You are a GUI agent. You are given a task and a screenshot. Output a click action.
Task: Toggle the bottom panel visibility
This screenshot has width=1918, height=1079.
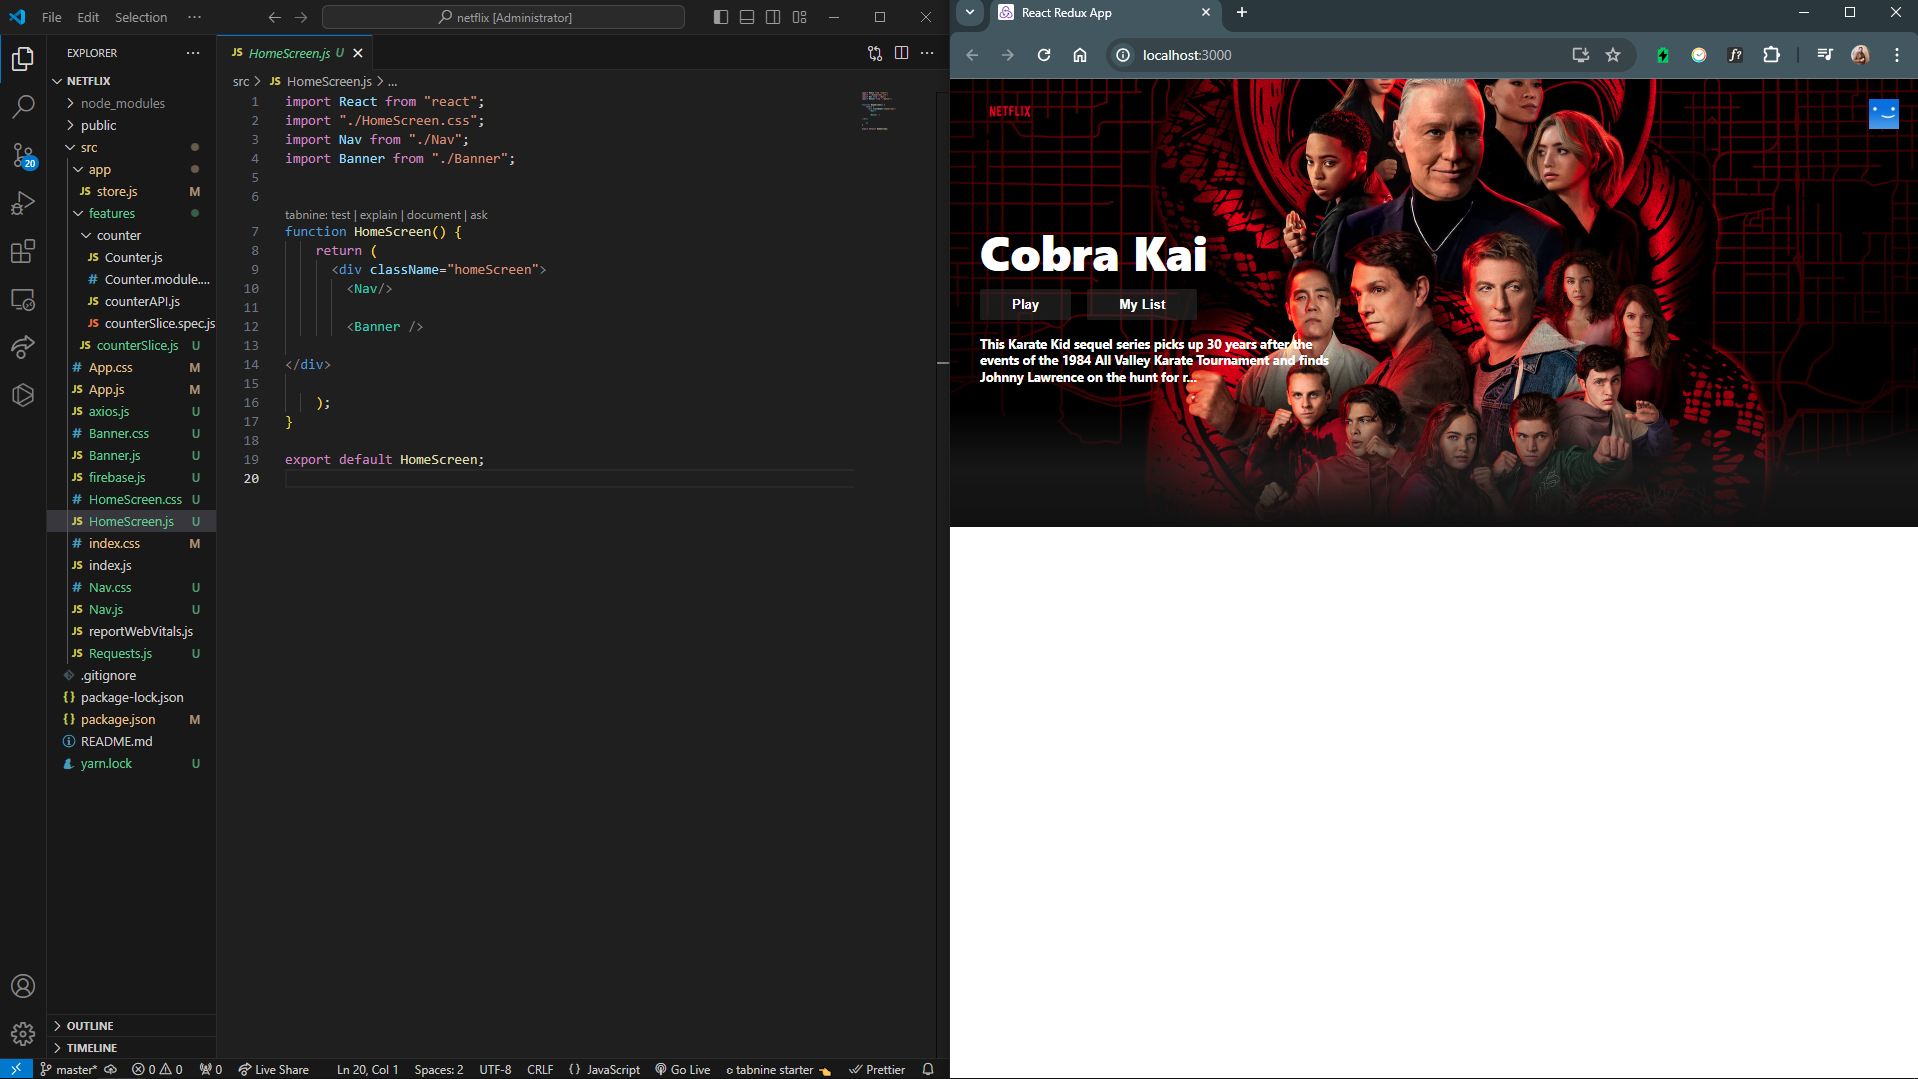[746, 17]
